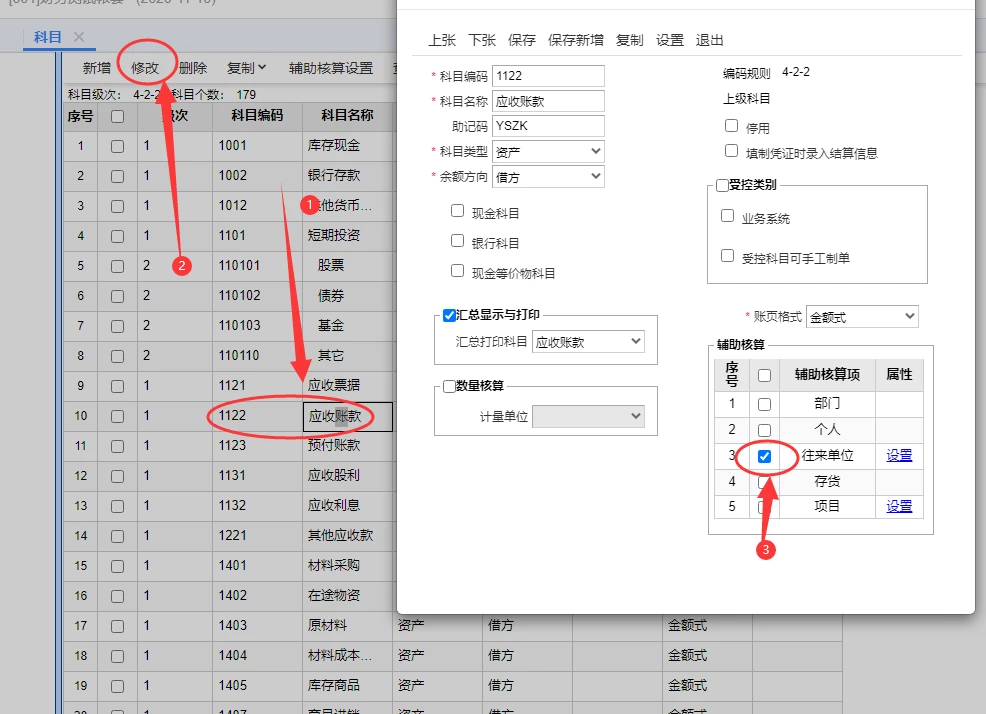The height and width of the screenshot is (714, 986).
Task: Enable the 停用 checkbox
Action: click(732, 127)
